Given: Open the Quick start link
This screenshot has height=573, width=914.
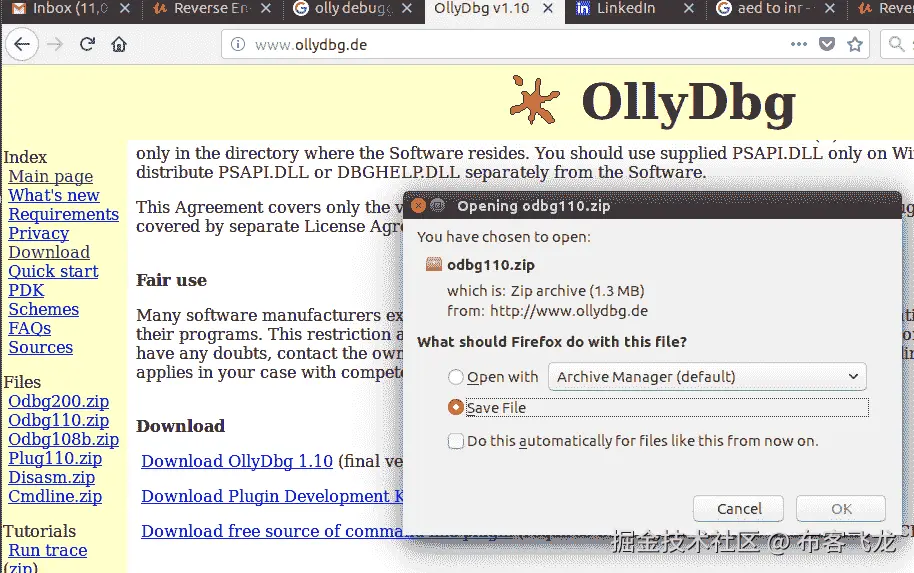Looking at the screenshot, I should pos(53,271).
